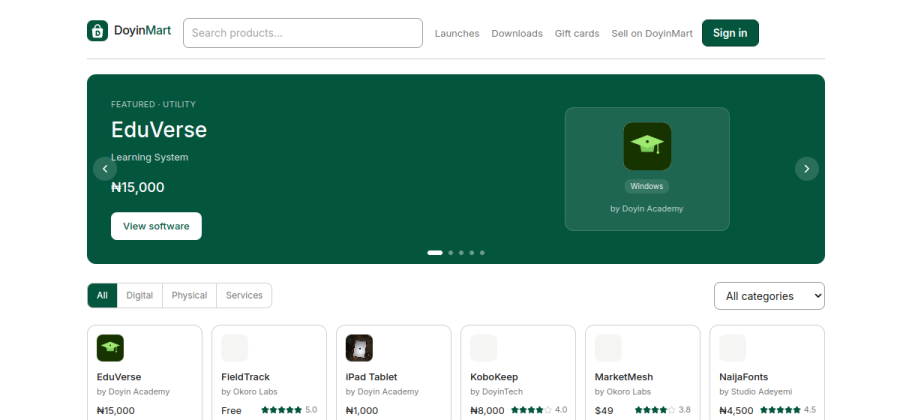The width and height of the screenshot is (900, 420).
Task: Click the EduVerse banner heading
Action: [x=159, y=130]
